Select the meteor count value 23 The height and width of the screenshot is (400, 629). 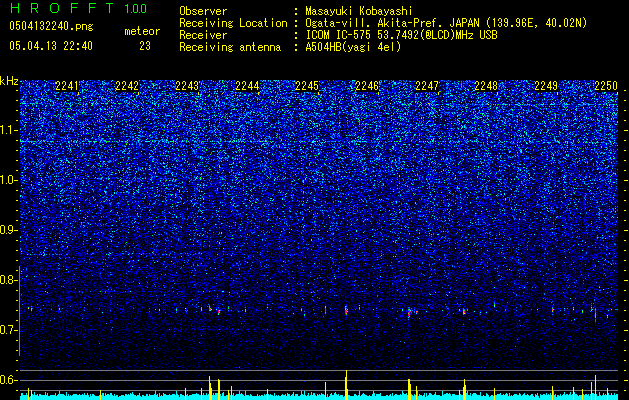click(x=145, y=46)
